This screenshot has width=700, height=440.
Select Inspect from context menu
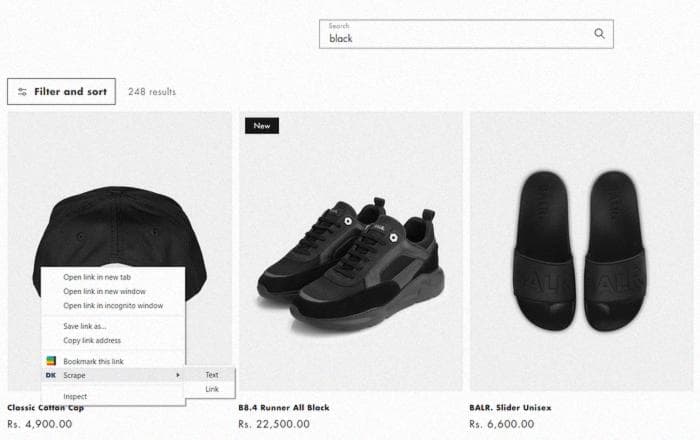pos(75,396)
